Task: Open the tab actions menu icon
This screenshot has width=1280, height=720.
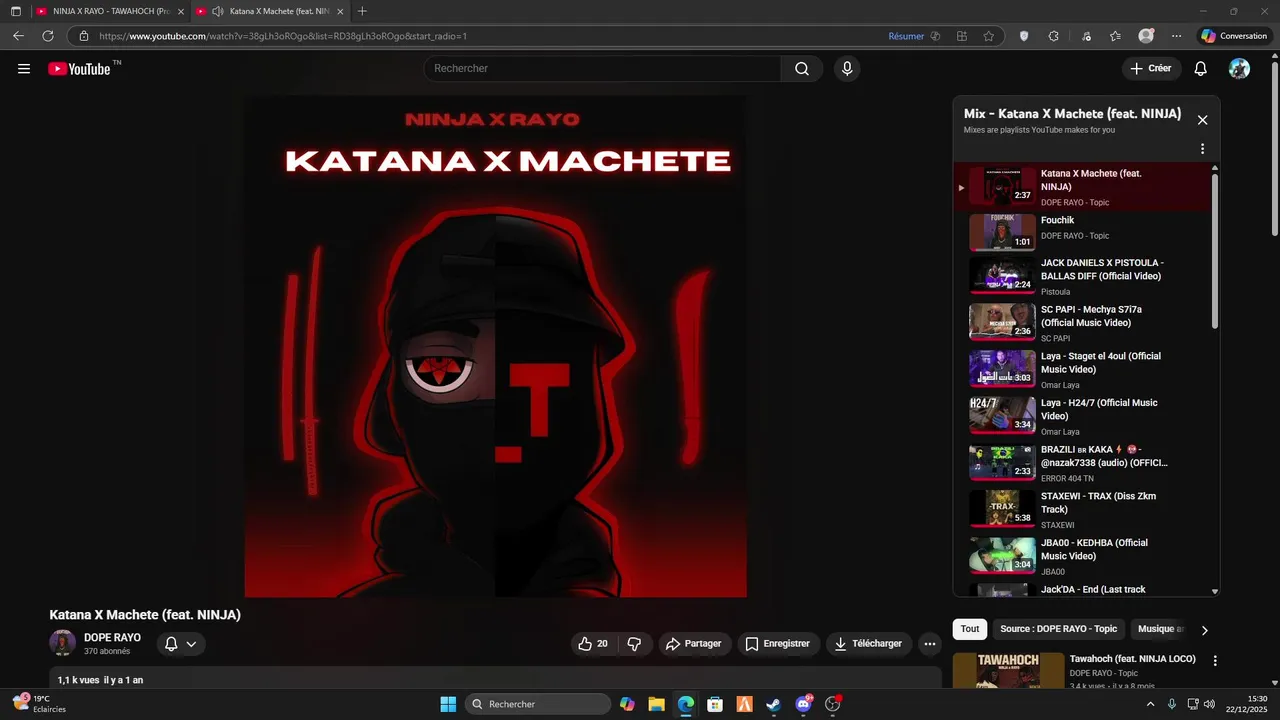Action: [15, 11]
